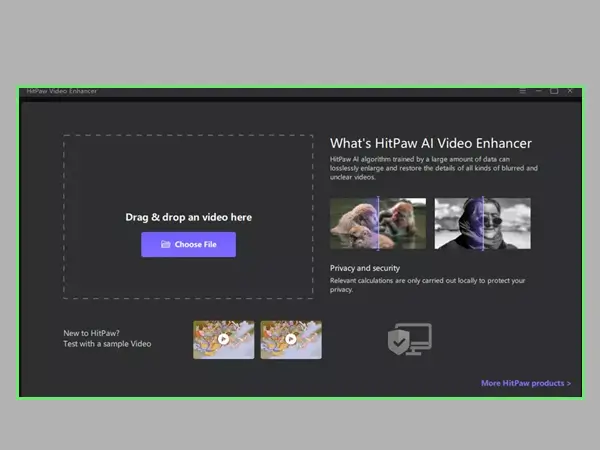Viewport: 600px width, 450px height.
Task: Open the More HitPaw products link
Action: (526, 383)
